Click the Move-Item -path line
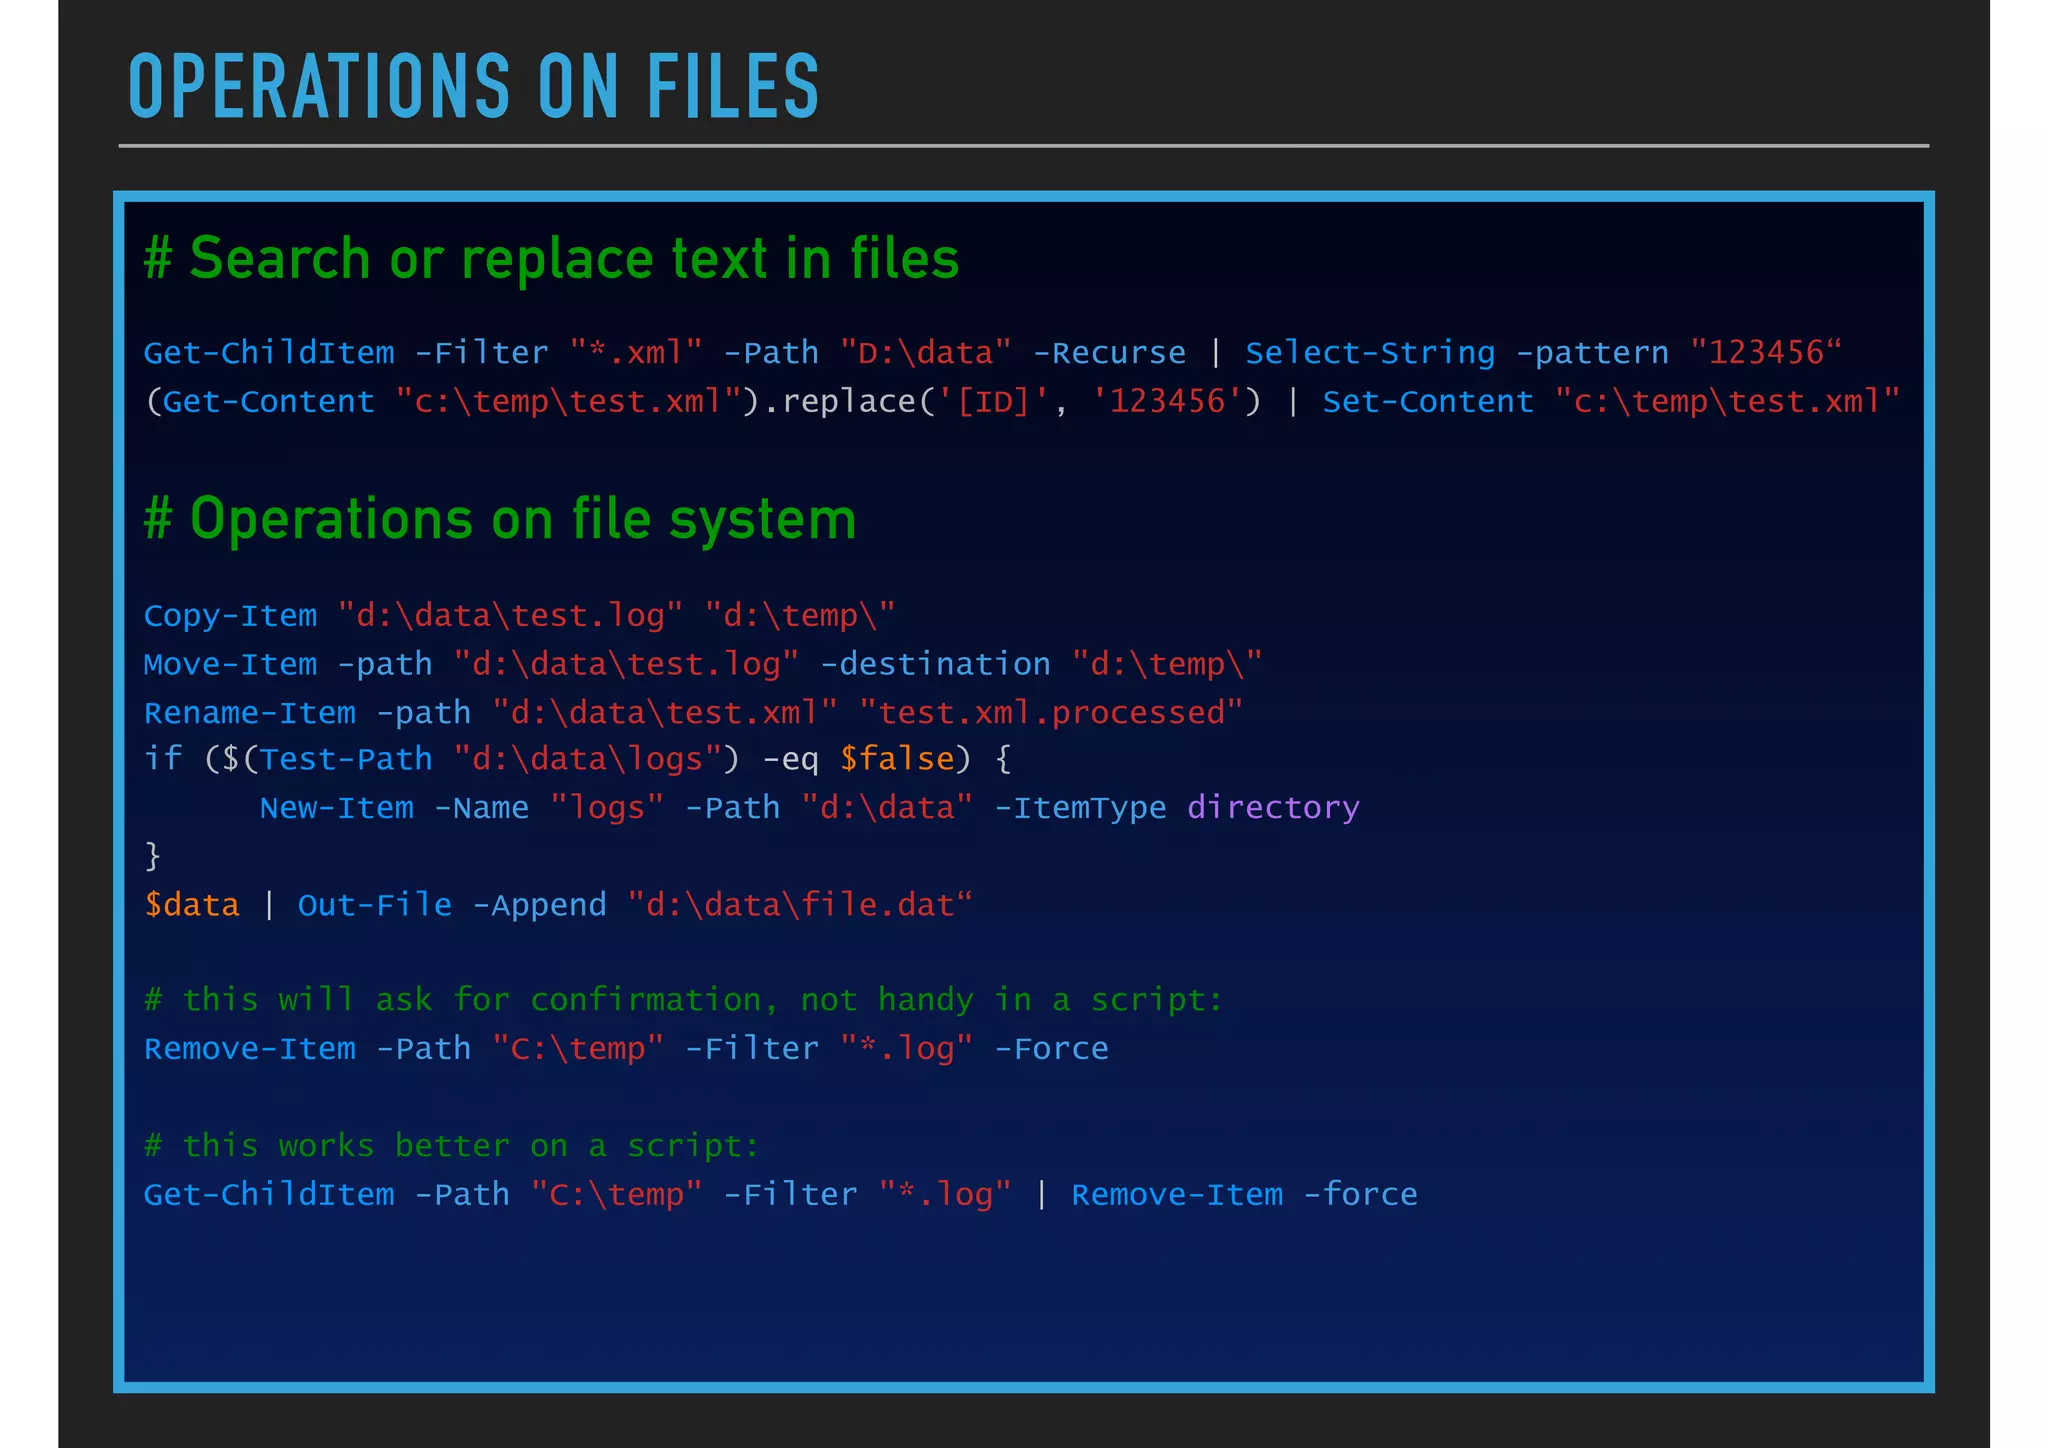The width and height of the screenshot is (2048, 1448). click(703, 664)
